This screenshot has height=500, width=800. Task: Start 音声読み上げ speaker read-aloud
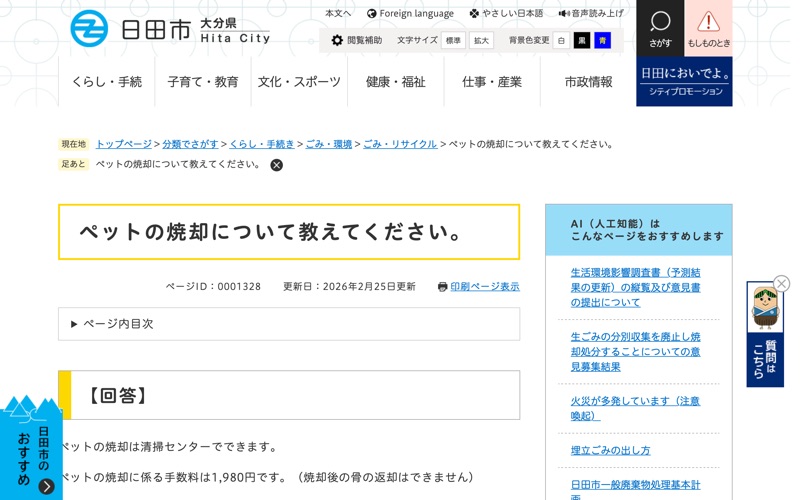point(591,14)
